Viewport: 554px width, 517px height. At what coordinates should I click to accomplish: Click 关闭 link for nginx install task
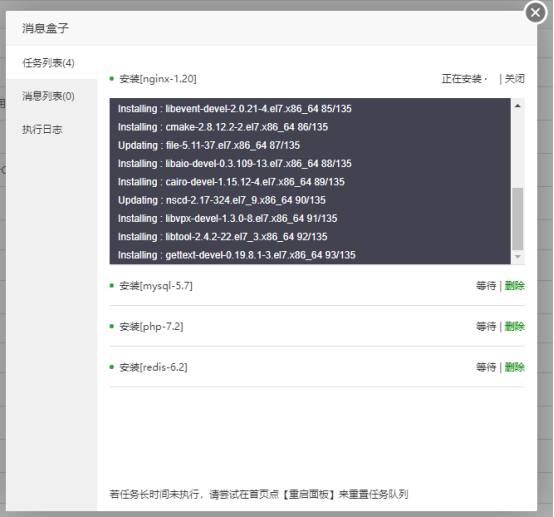click(514, 78)
